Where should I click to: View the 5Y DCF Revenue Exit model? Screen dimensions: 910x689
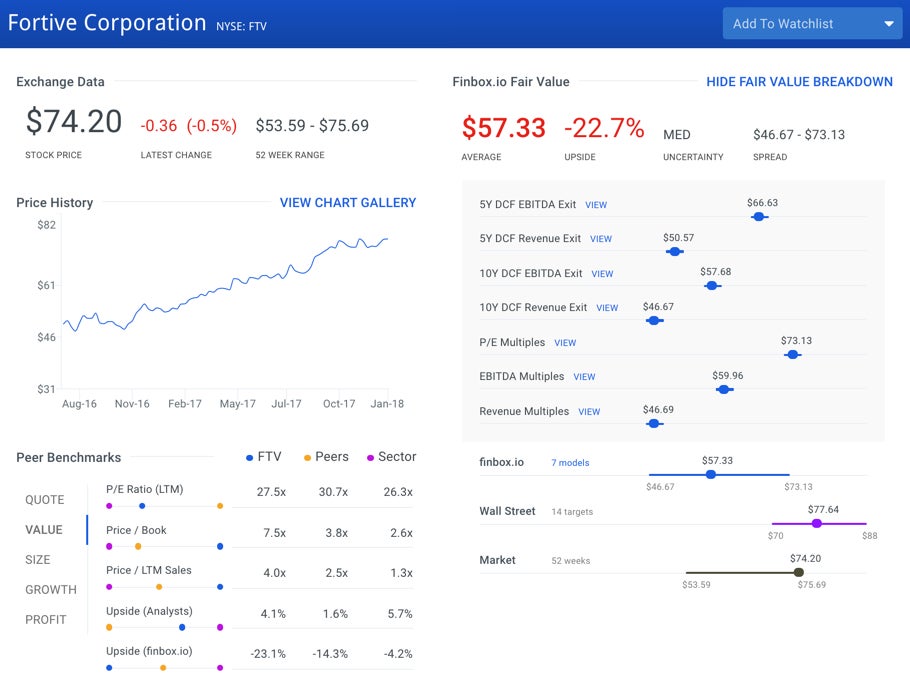(x=601, y=239)
